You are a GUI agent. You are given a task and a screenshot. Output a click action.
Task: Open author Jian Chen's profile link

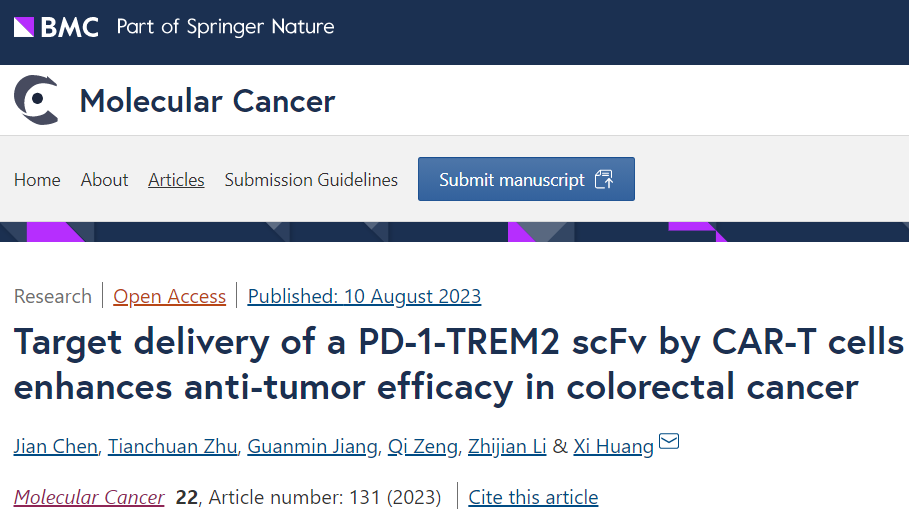point(56,446)
